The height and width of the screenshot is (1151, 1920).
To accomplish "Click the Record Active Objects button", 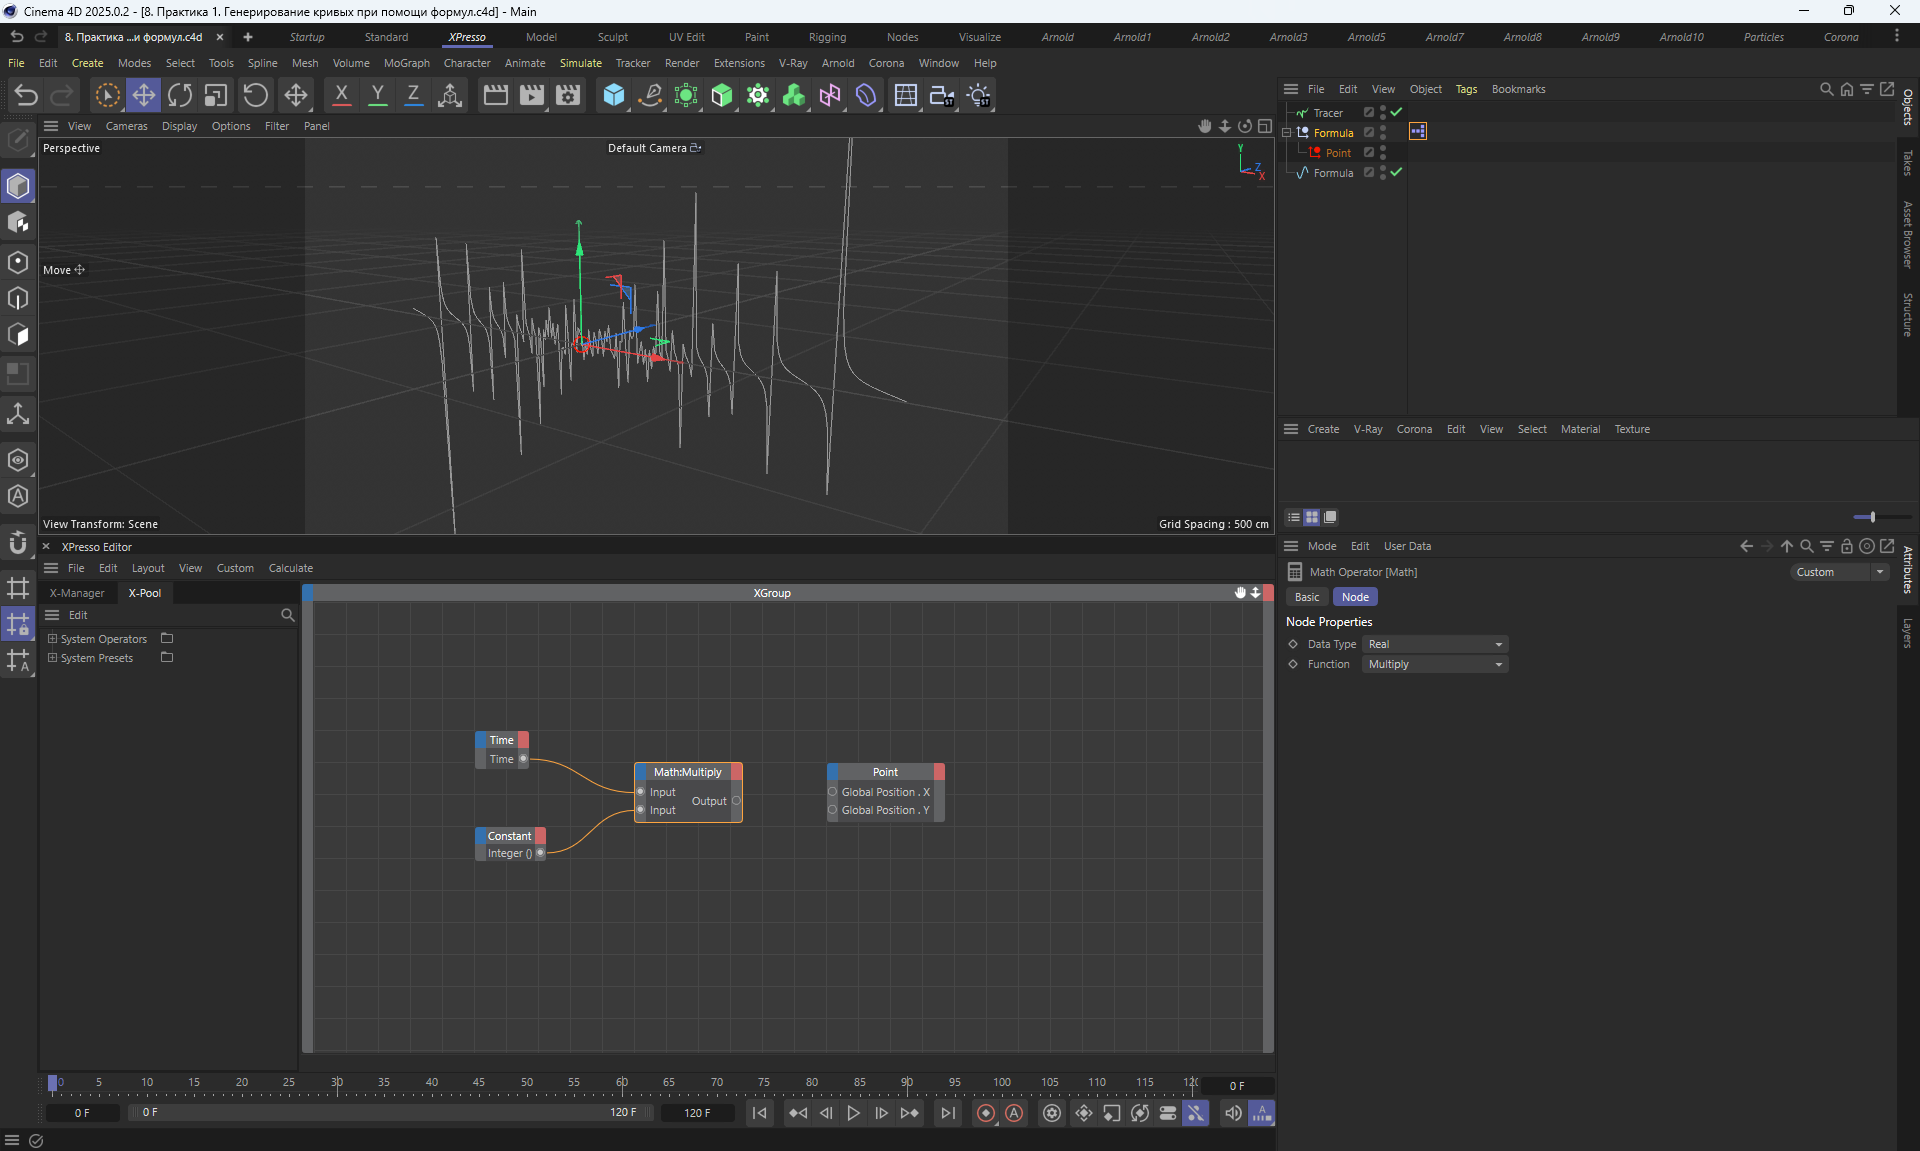I will 986,1113.
